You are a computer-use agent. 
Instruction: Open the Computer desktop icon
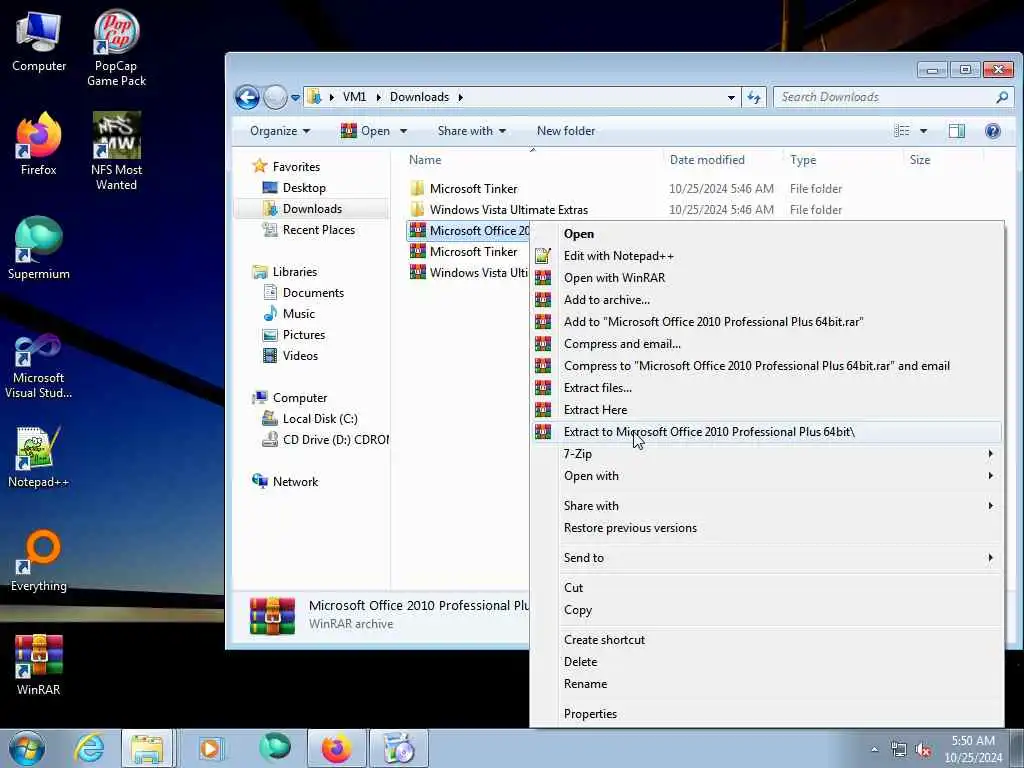39,42
